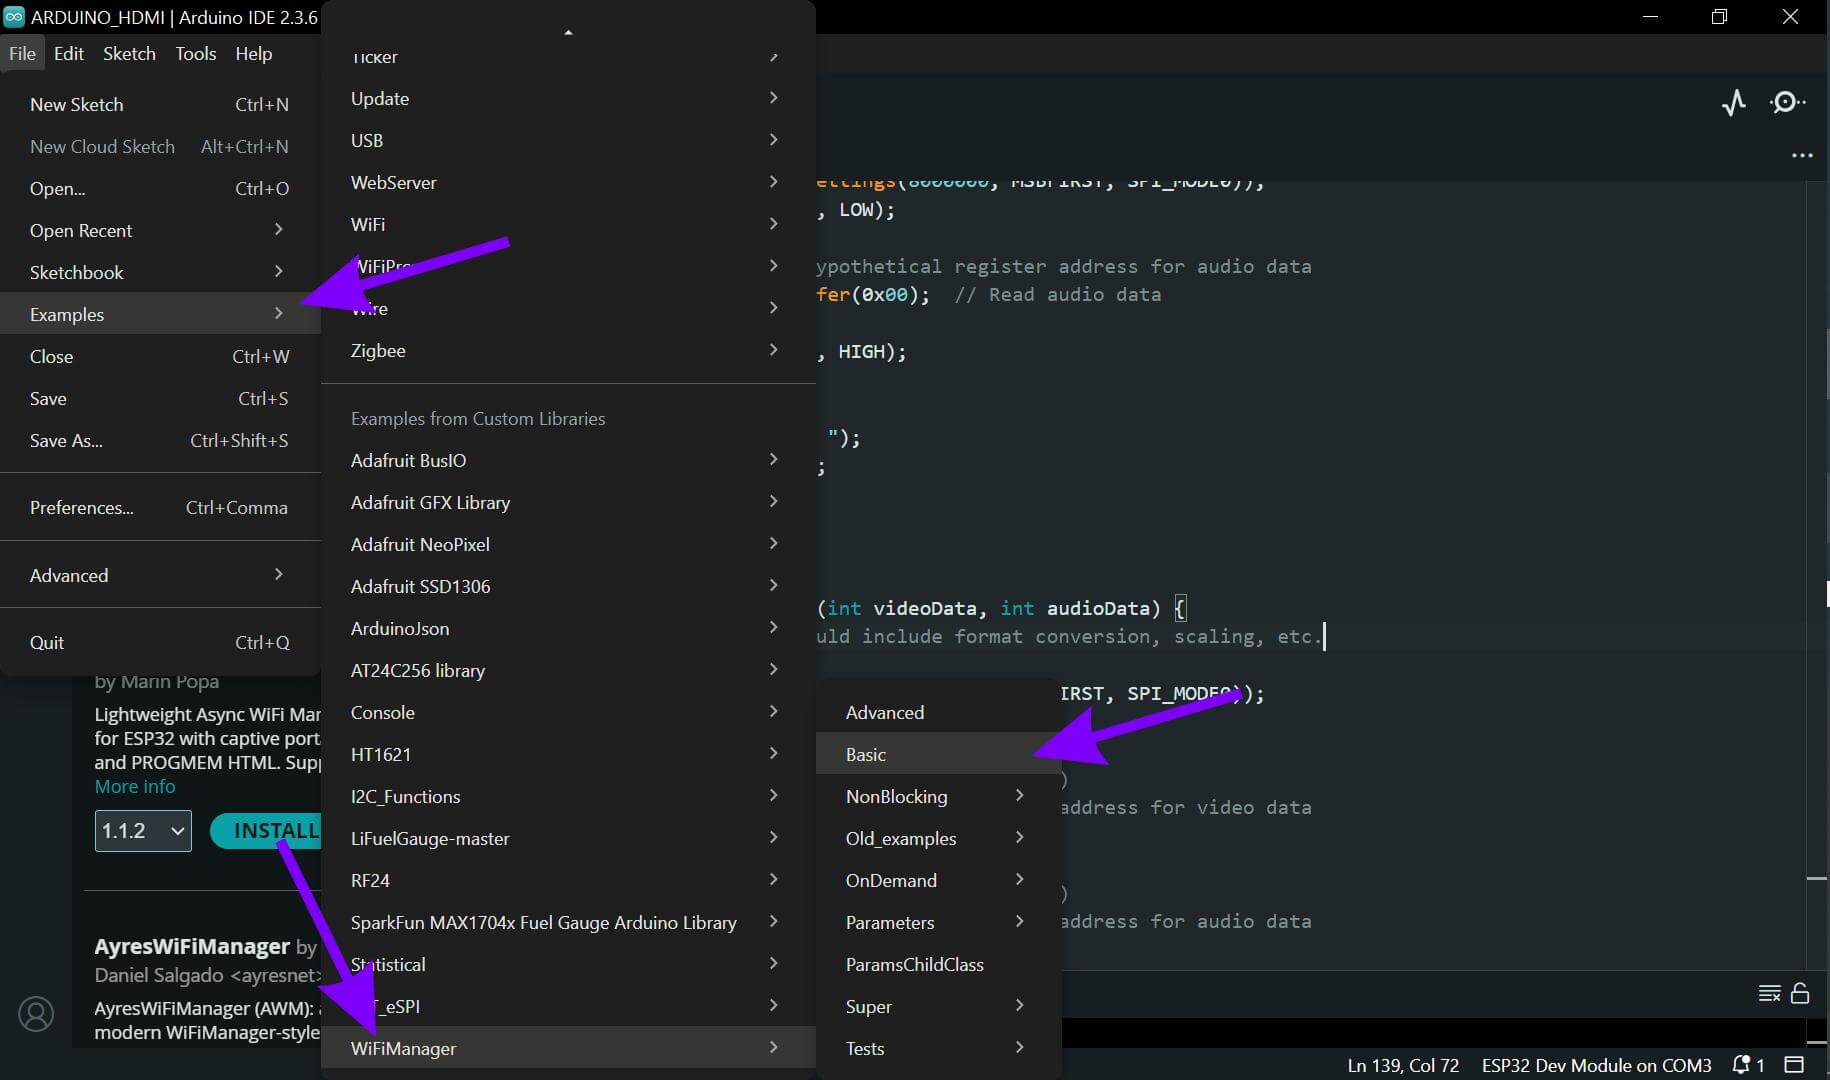Open the Help menu
The height and width of the screenshot is (1080, 1830).
pos(253,54)
